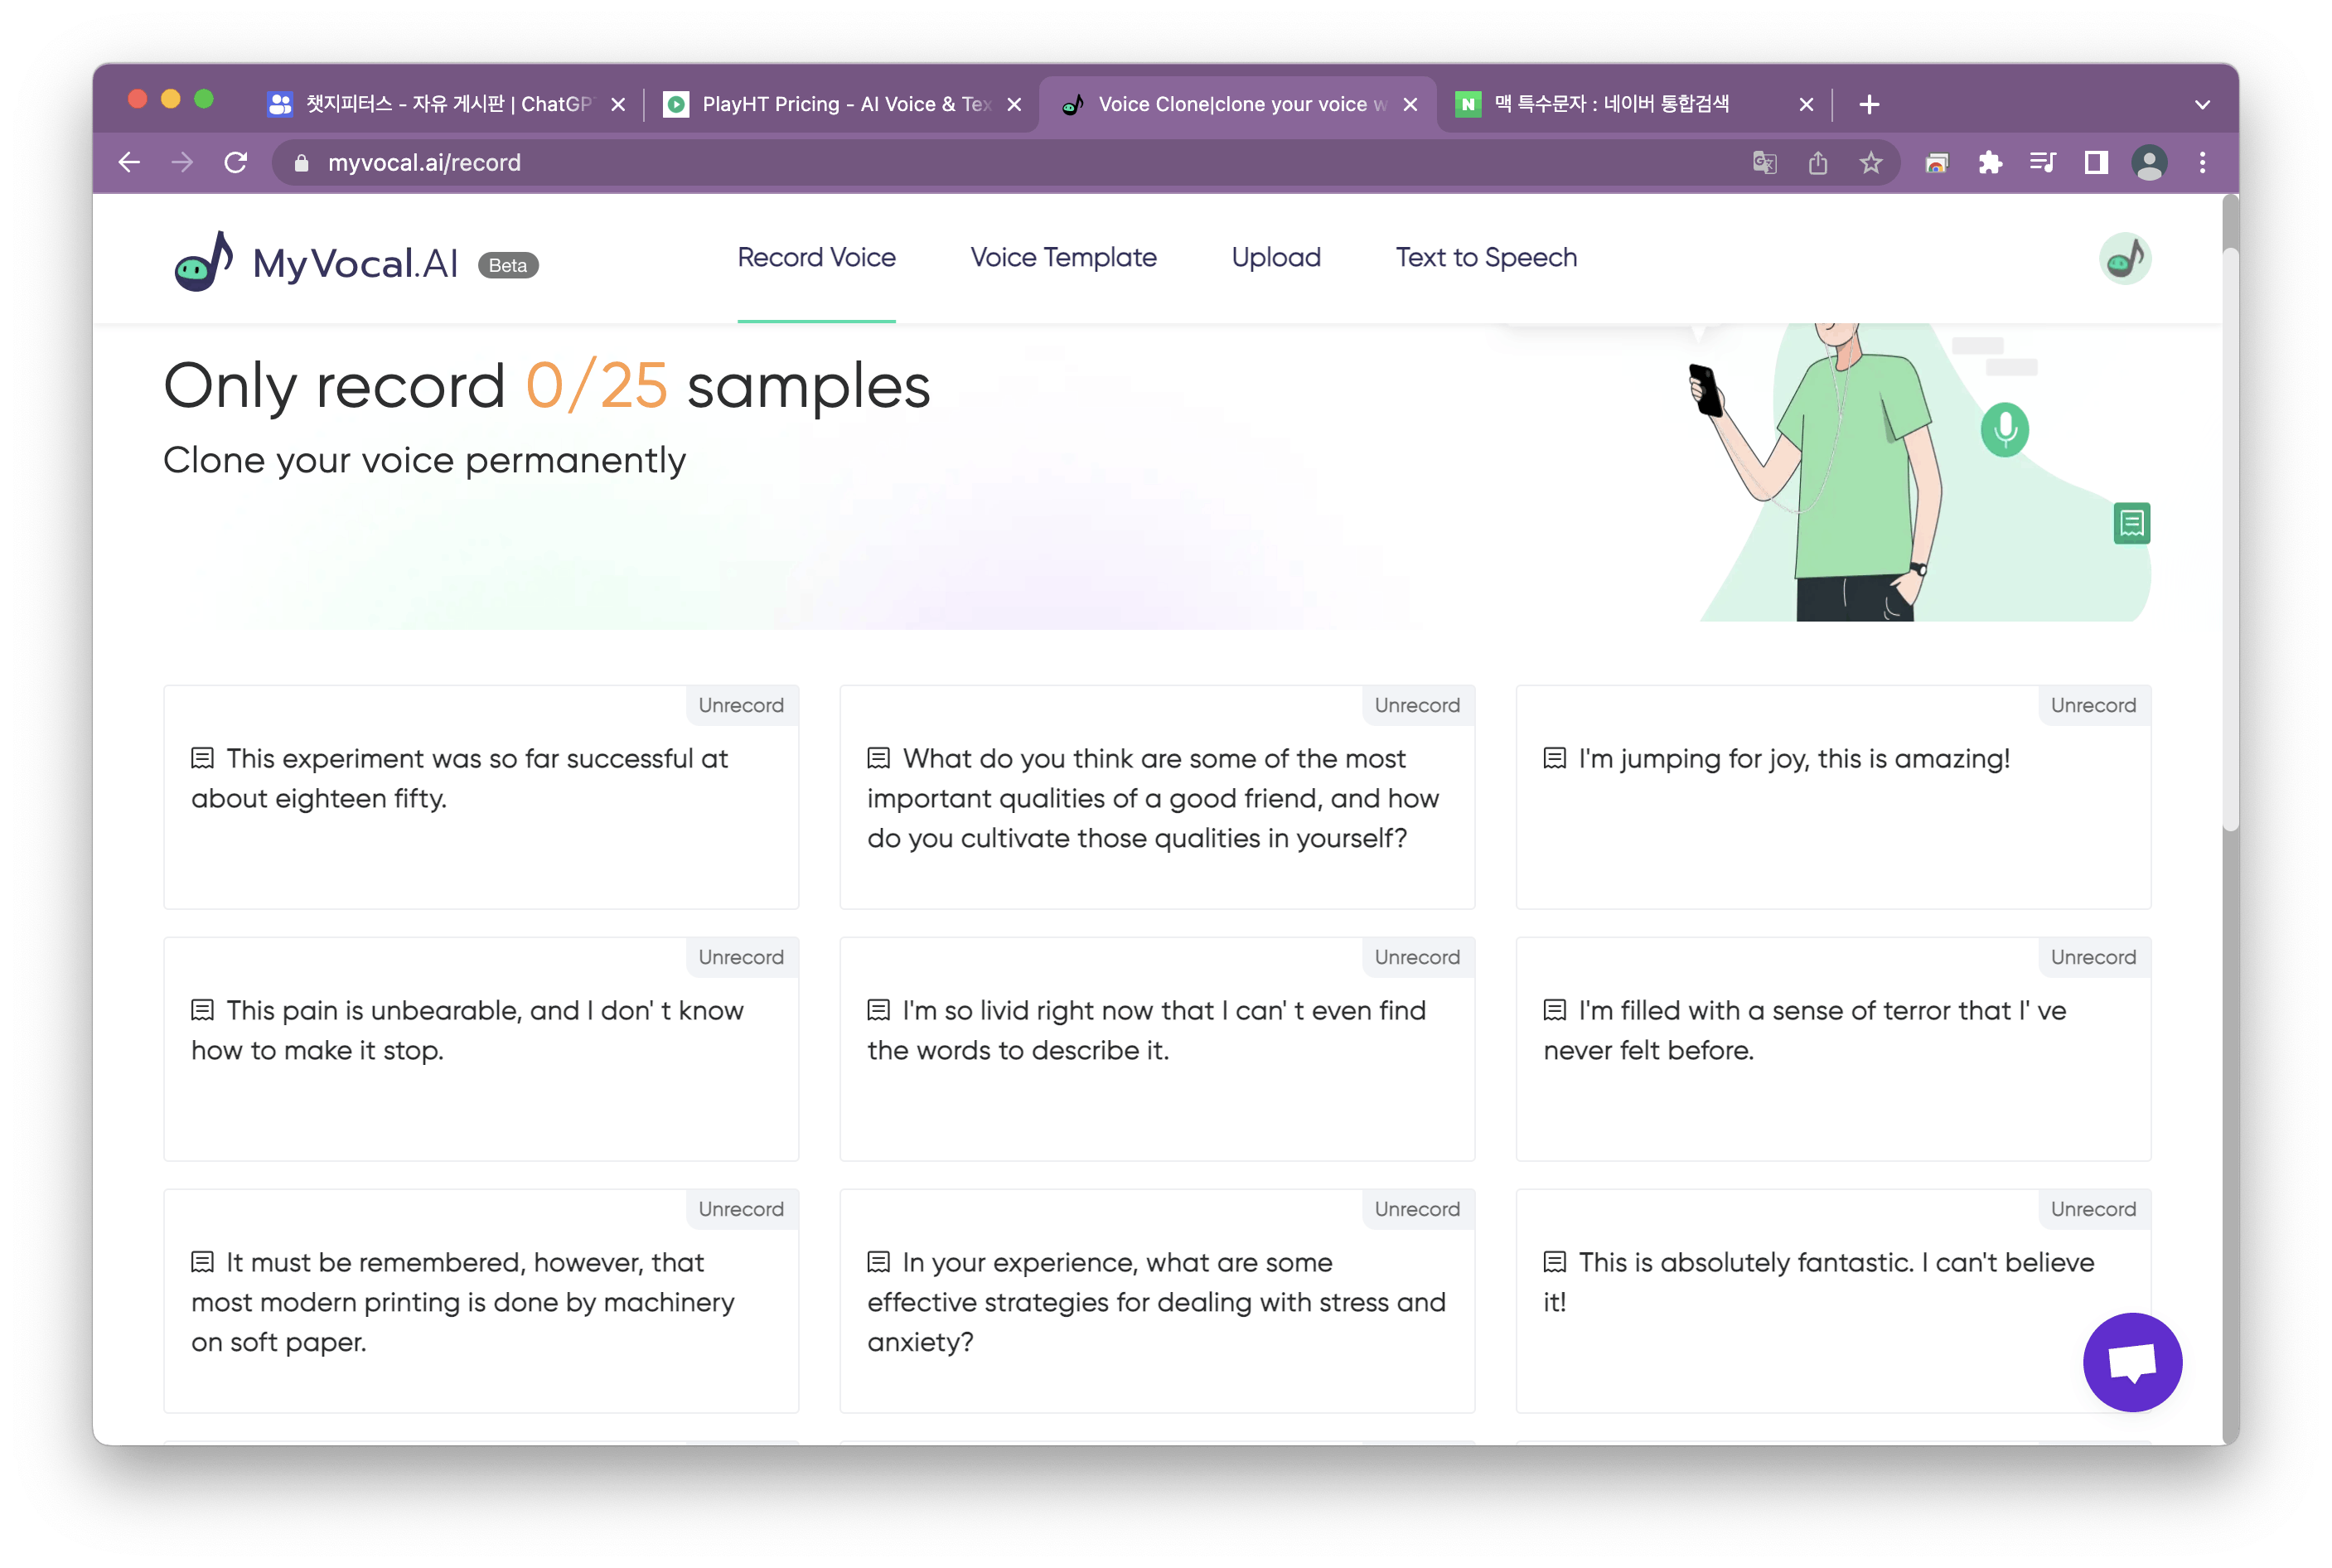Image resolution: width=2332 pixels, height=1568 pixels.
Task: Open the Text to Speech nav item
Action: pyautogui.click(x=1486, y=257)
